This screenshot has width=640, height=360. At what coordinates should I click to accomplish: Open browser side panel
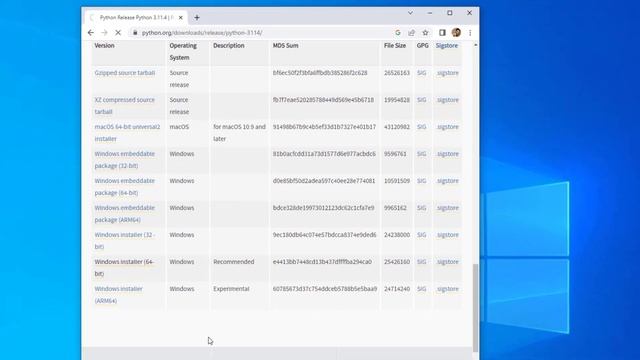click(442, 33)
